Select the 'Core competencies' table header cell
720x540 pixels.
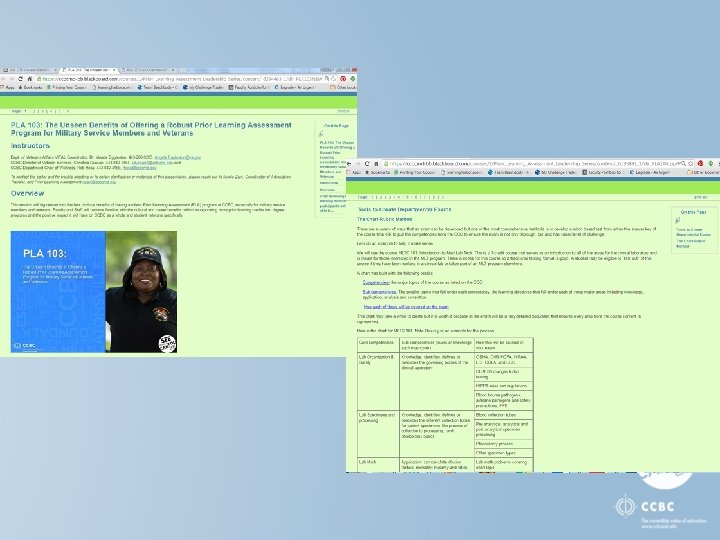point(378,345)
